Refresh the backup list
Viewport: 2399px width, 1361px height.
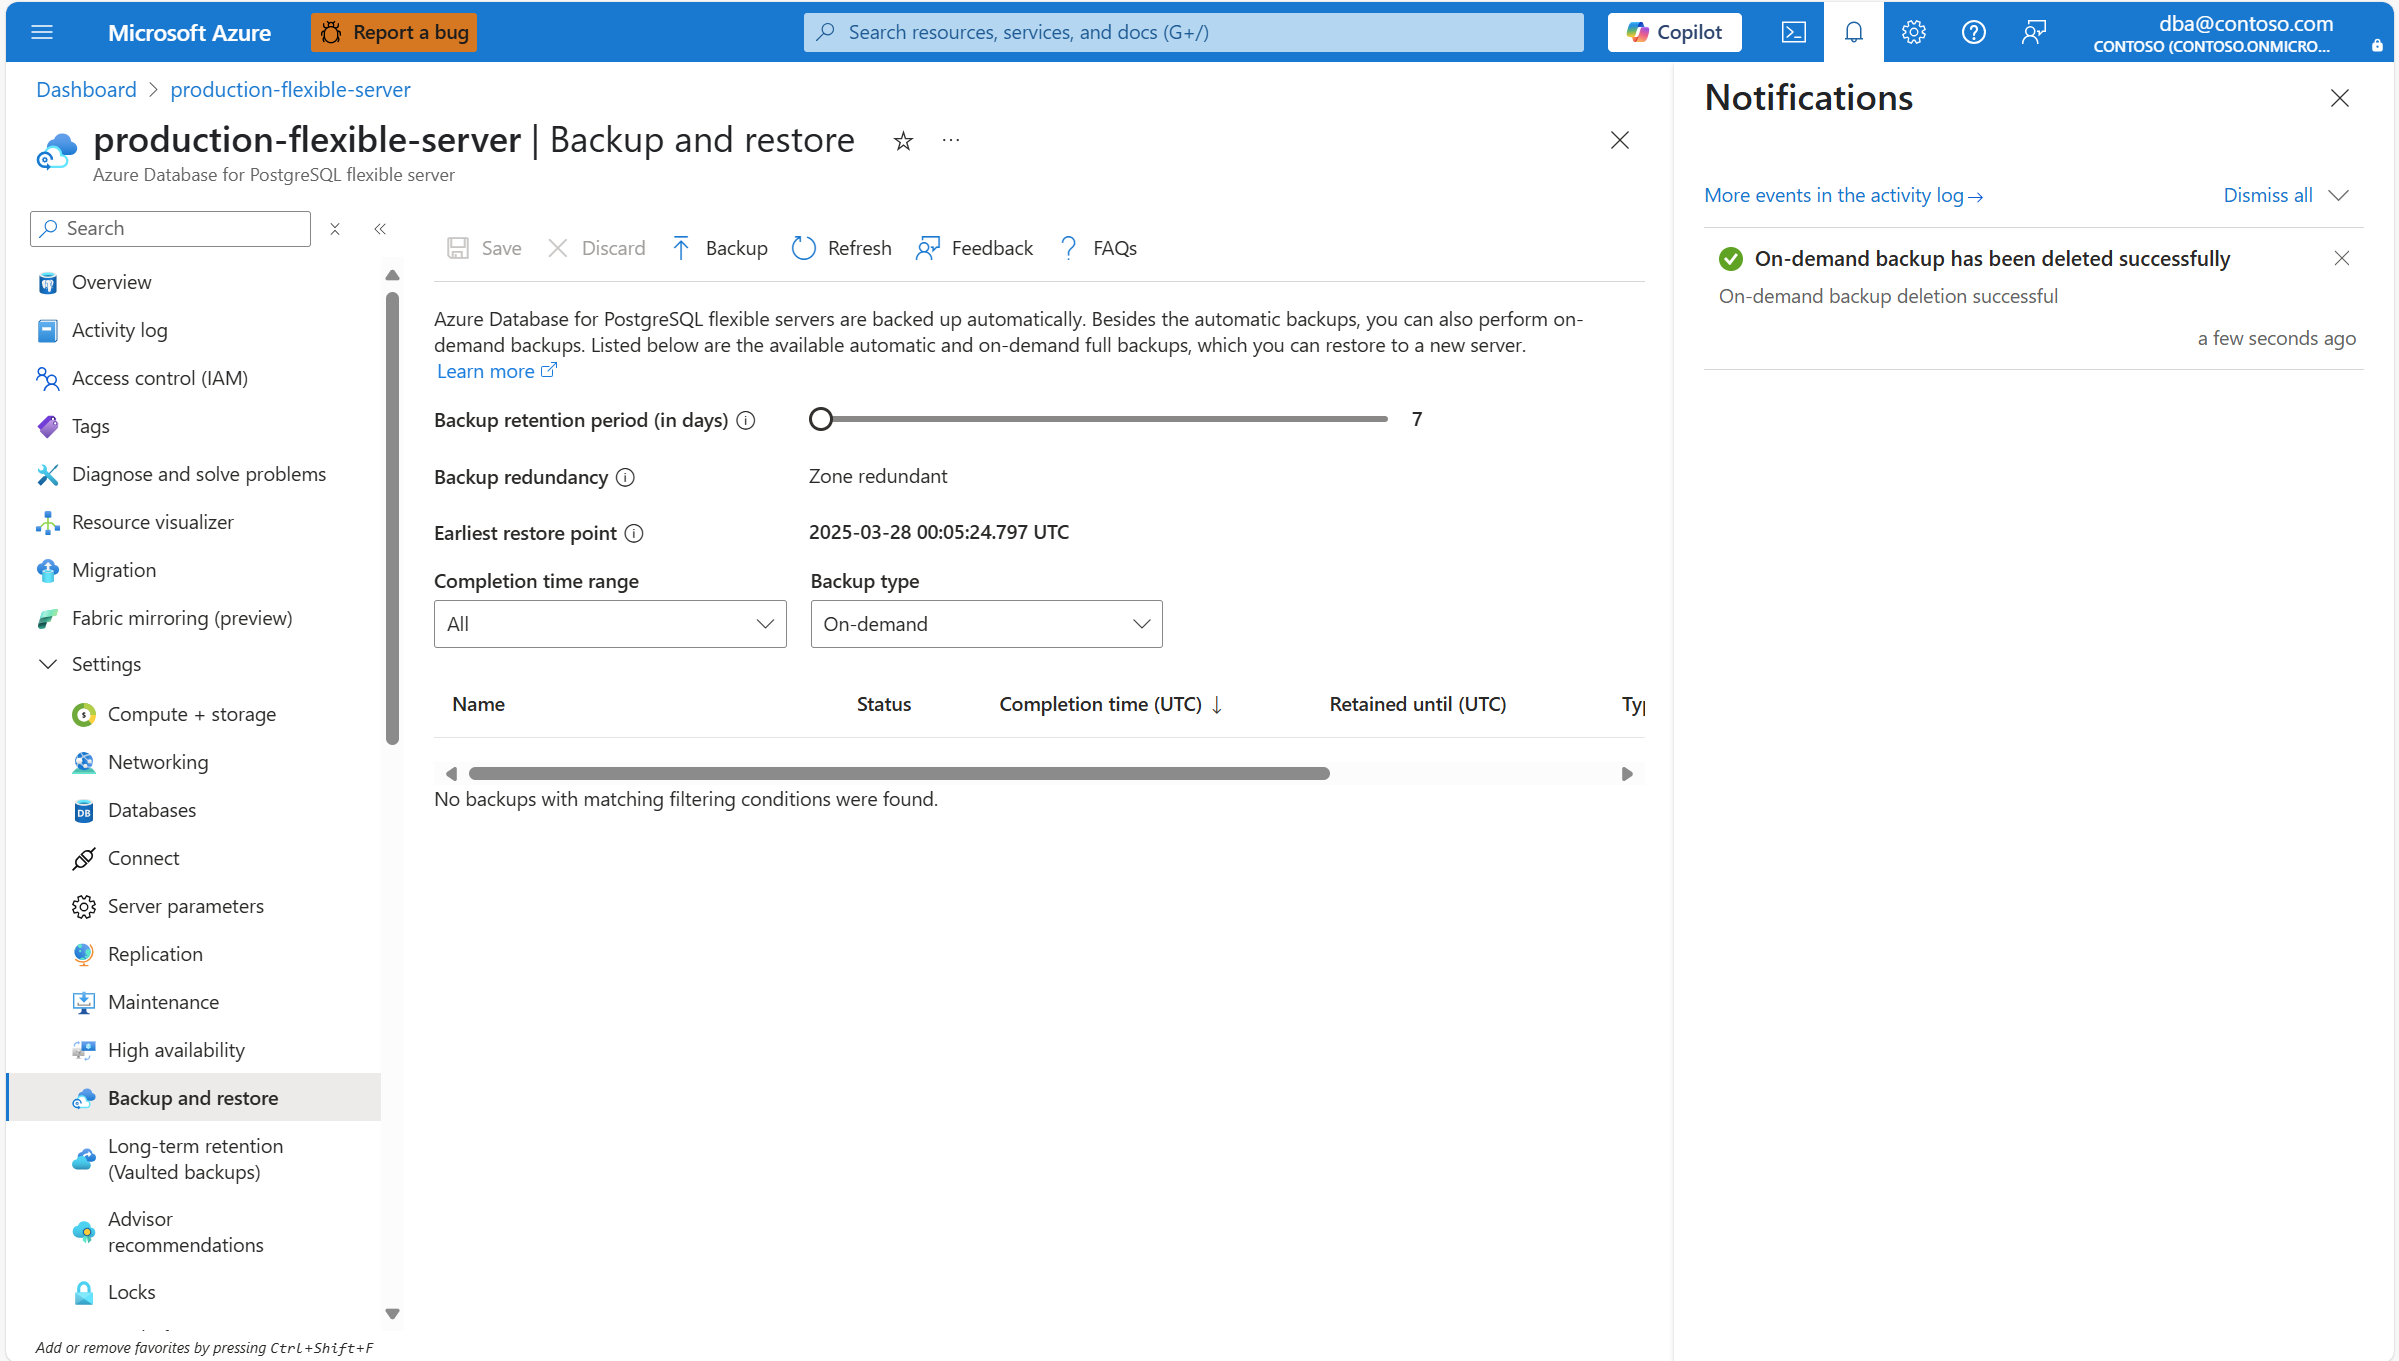coord(841,248)
